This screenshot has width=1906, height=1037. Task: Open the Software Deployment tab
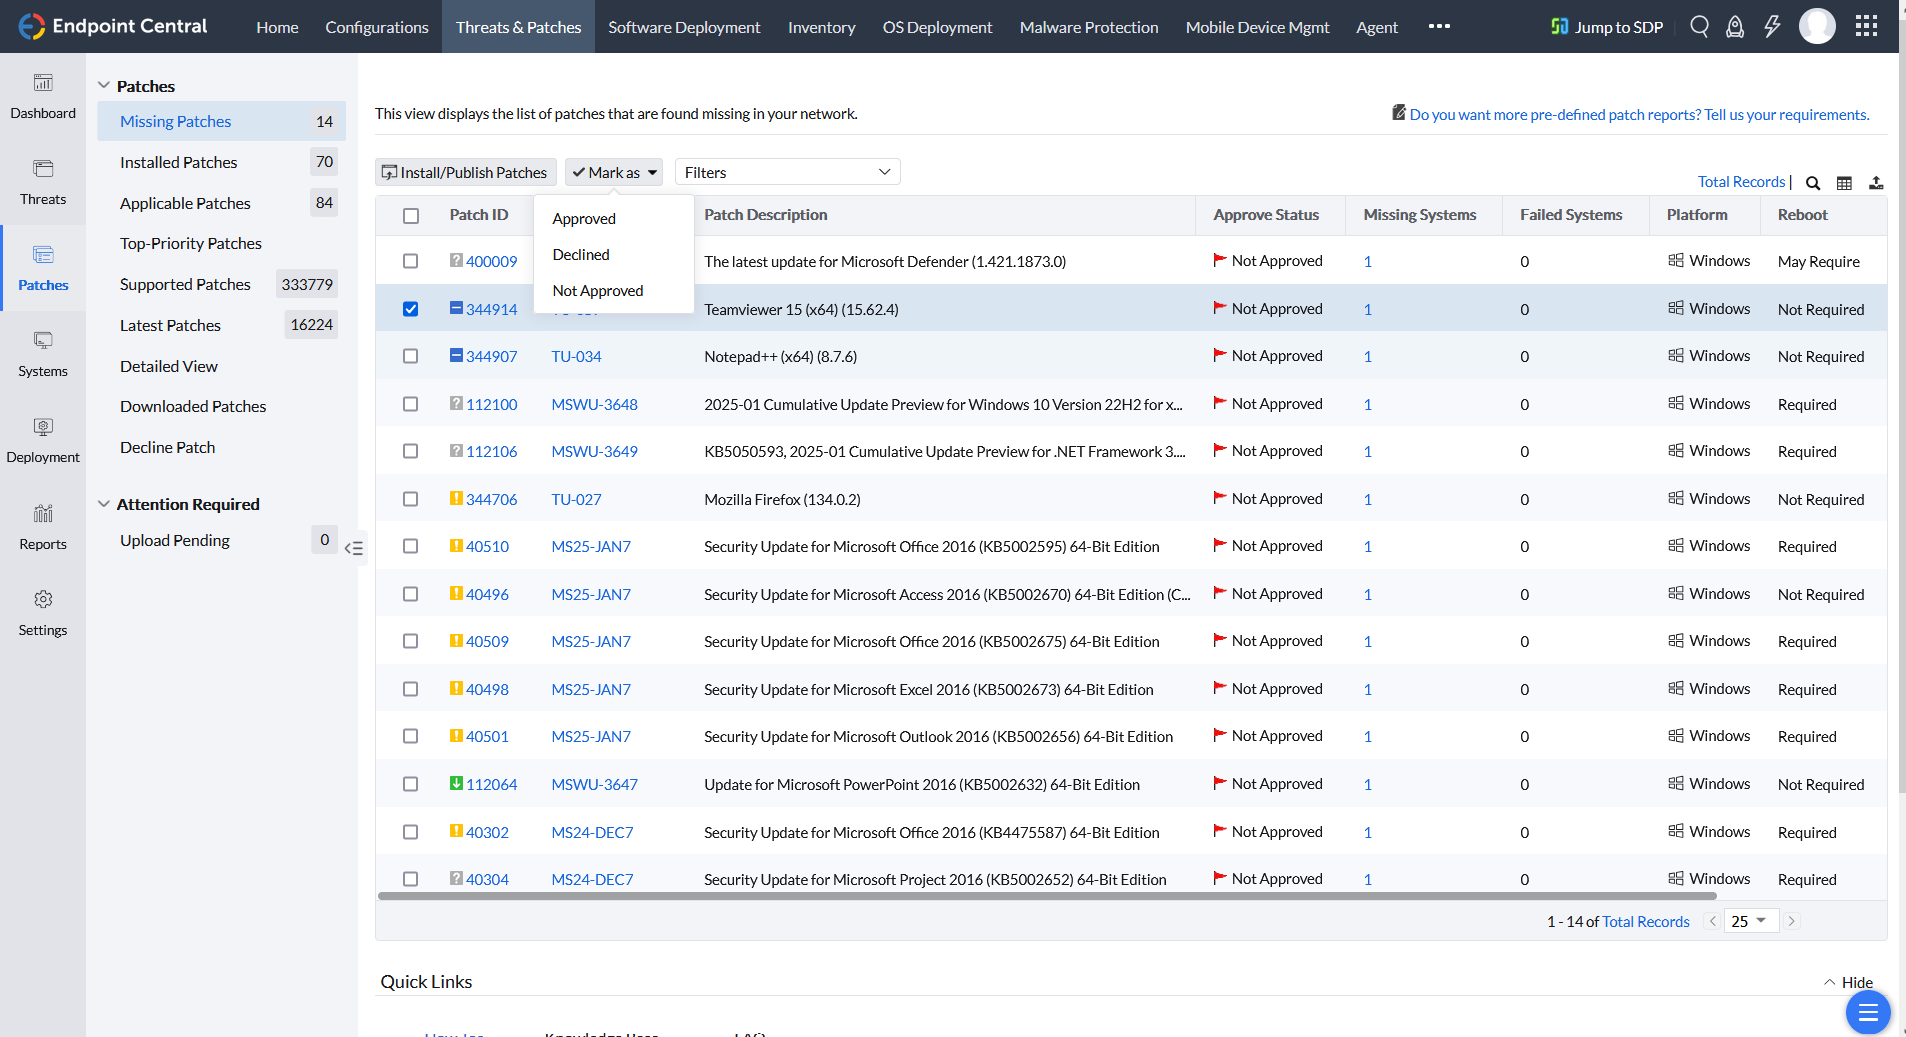coord(684,27)
